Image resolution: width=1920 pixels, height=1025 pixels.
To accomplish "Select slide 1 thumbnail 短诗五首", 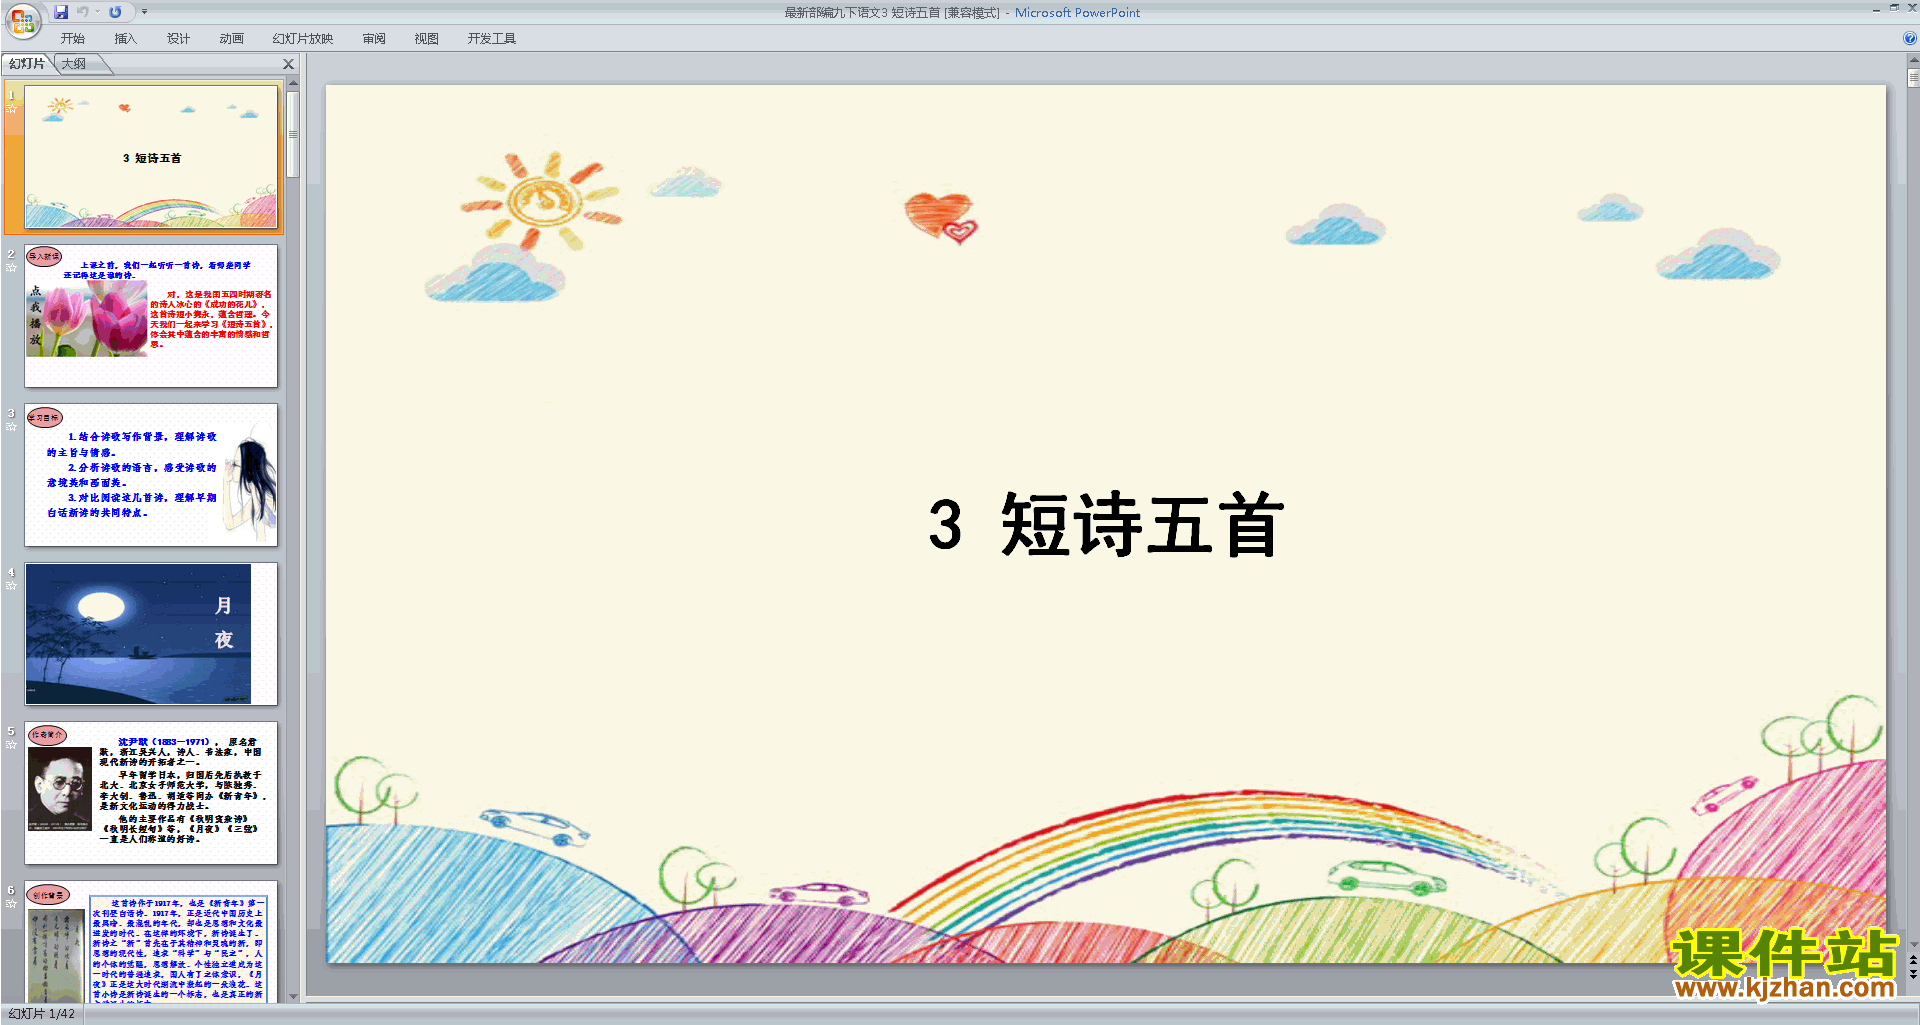I will pos(151,157).
